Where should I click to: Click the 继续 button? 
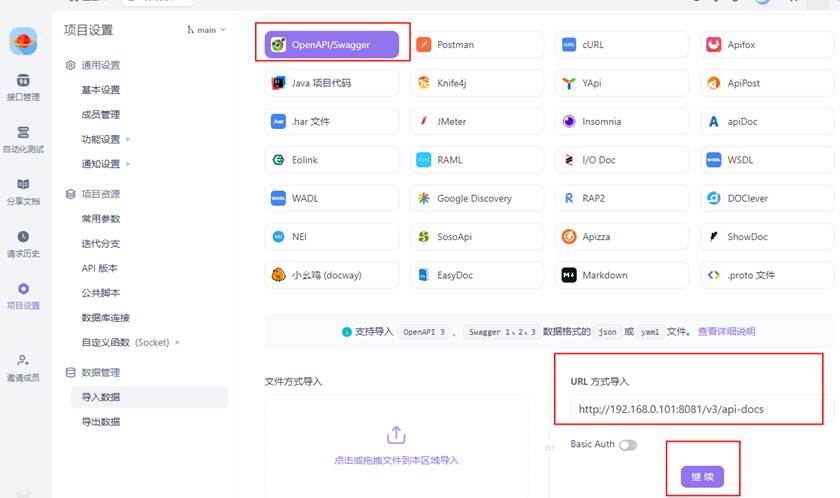point(702,477)
